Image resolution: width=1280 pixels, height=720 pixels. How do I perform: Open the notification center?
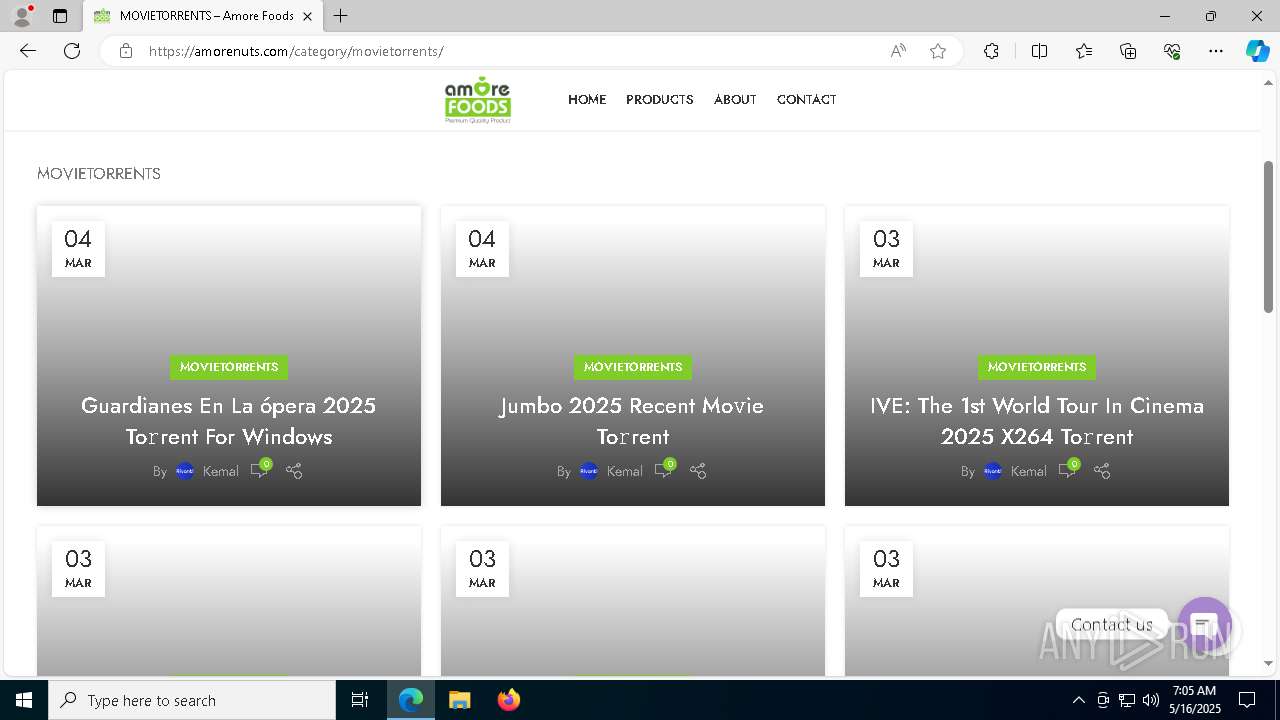coord(1247,700)
